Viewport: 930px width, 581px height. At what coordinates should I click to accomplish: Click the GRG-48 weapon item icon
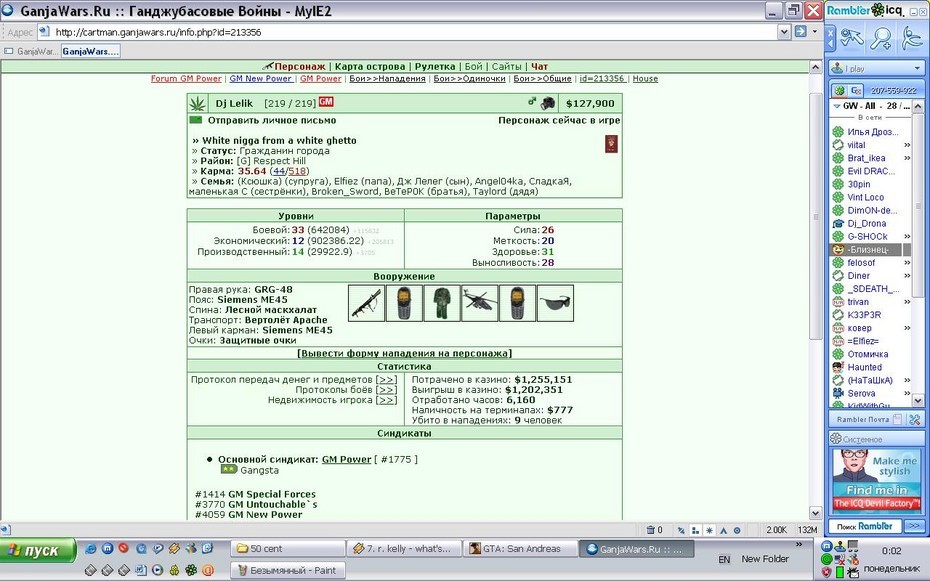click(366, 304)
